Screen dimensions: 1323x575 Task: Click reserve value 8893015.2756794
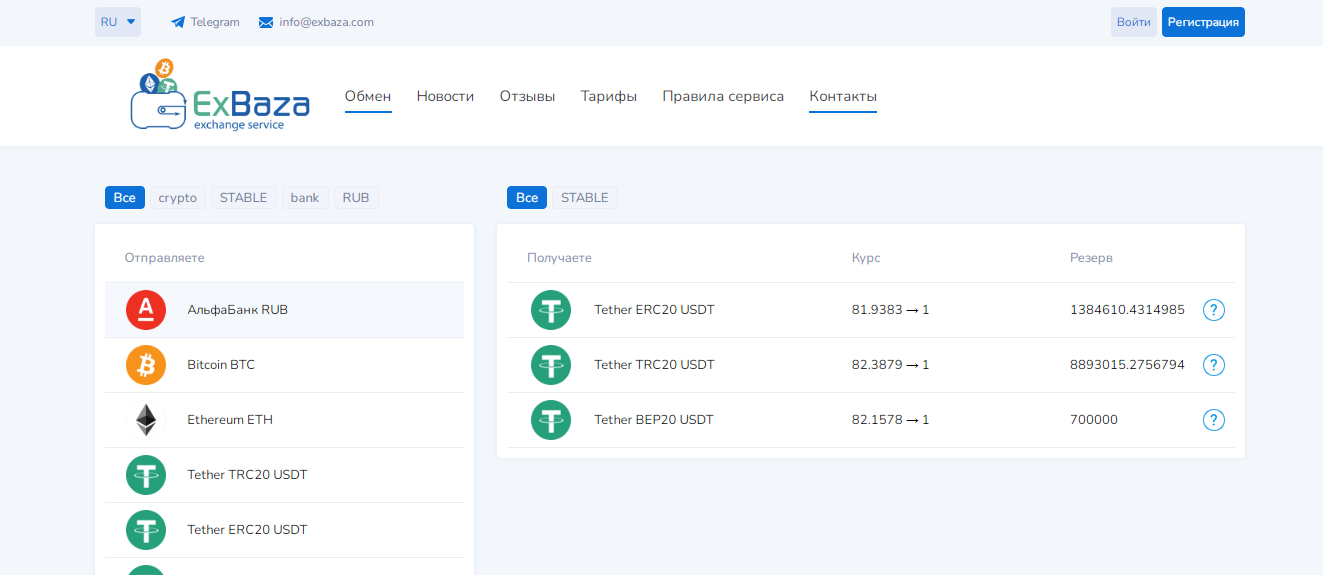[x=1127, y=365]
